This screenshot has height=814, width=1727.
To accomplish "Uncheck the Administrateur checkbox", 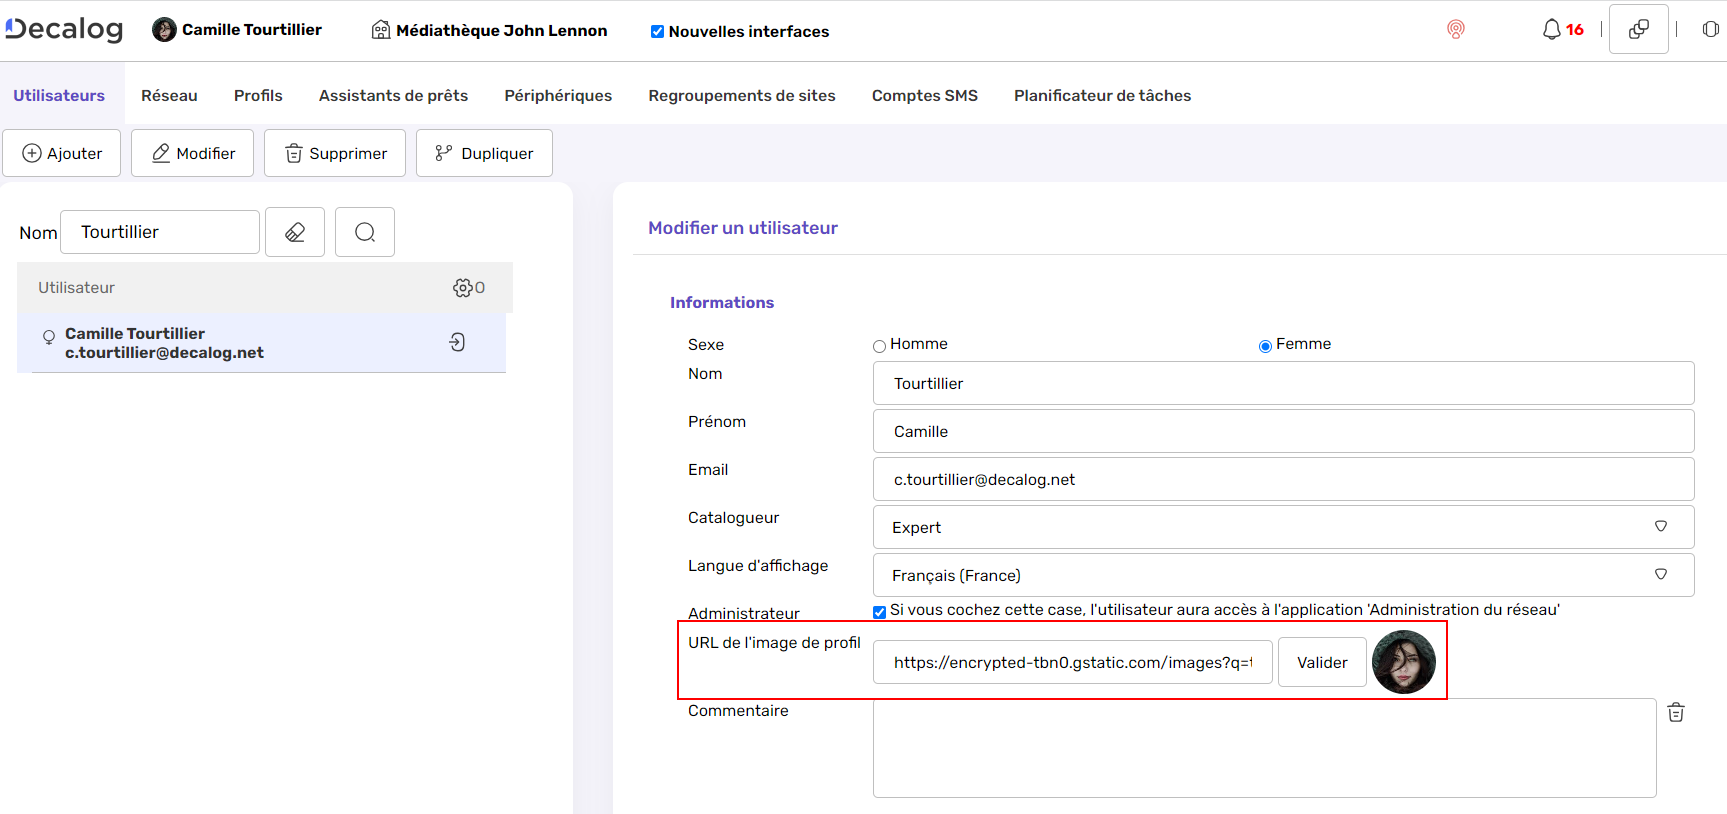I will pyautogui.click(x=880, y=612).
